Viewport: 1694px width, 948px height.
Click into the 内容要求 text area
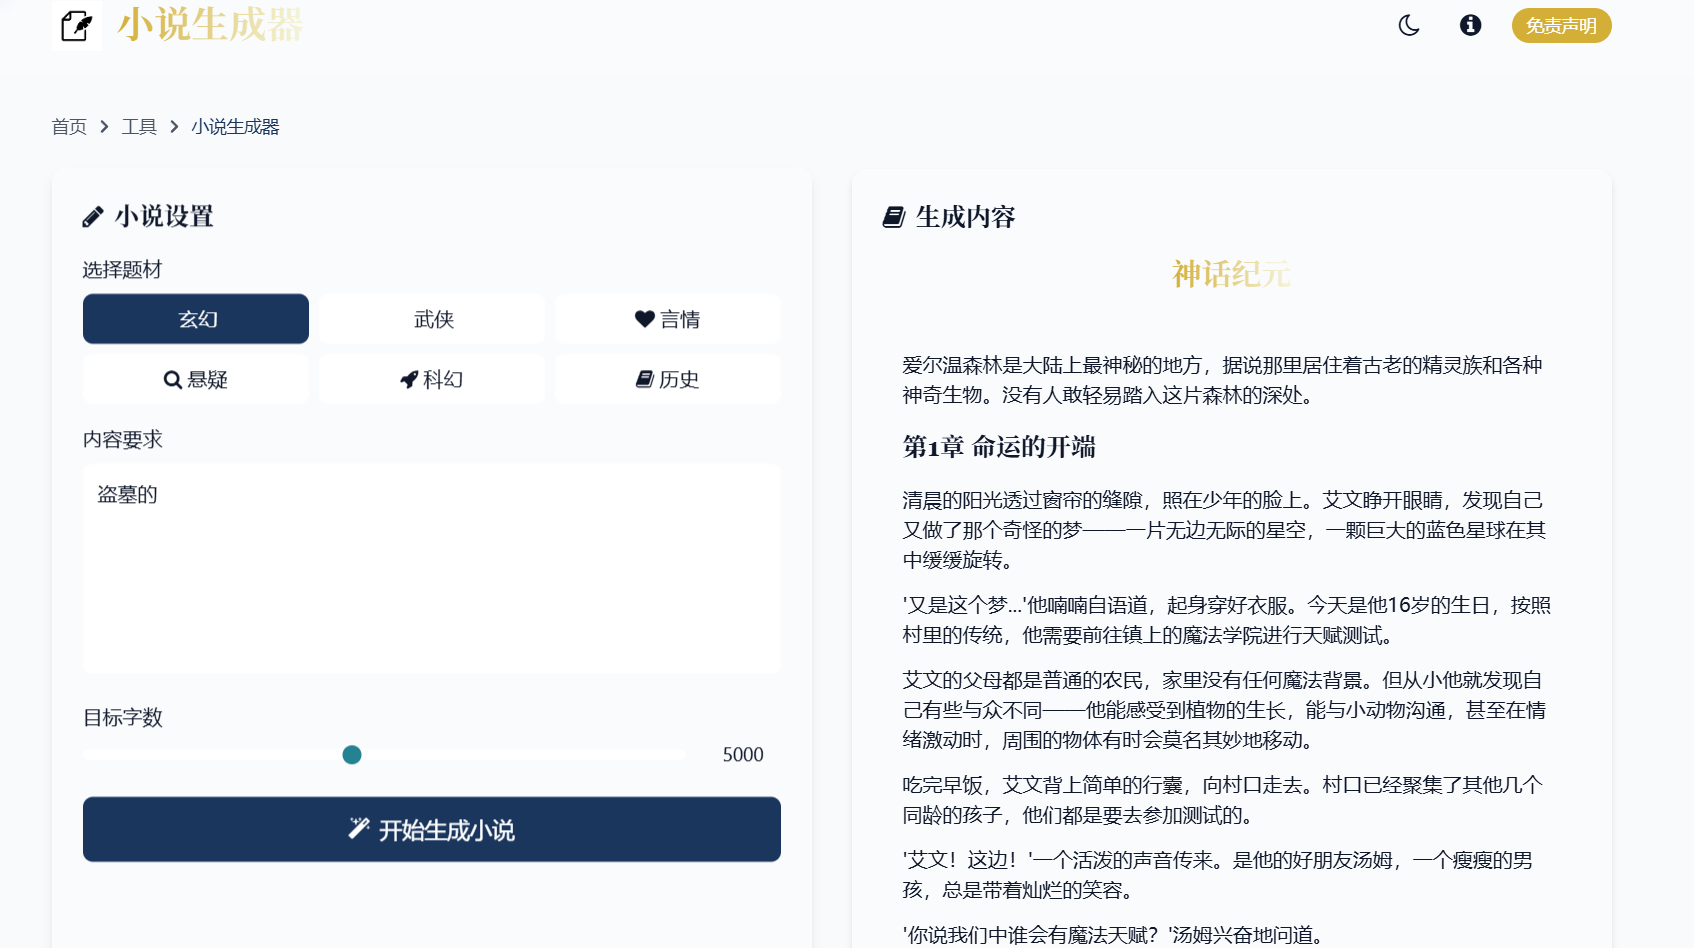point(432,569)
